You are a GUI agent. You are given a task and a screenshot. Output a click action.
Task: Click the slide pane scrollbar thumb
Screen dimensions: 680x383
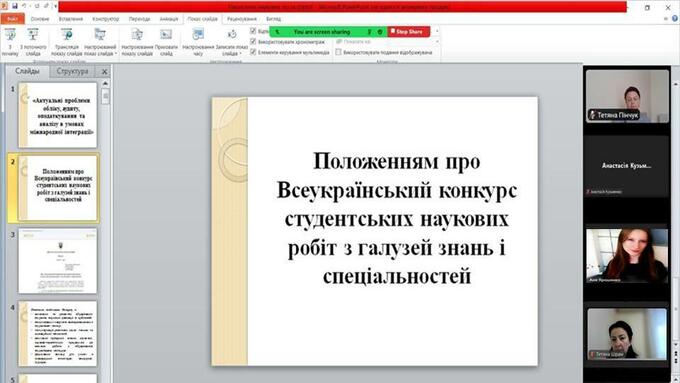point(105,96)
